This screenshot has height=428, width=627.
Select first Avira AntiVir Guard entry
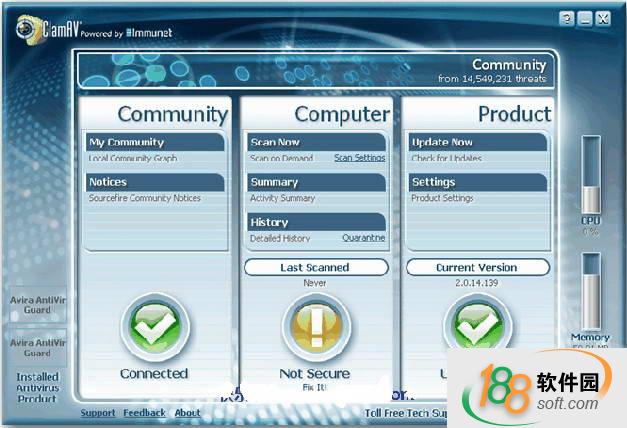37,305
